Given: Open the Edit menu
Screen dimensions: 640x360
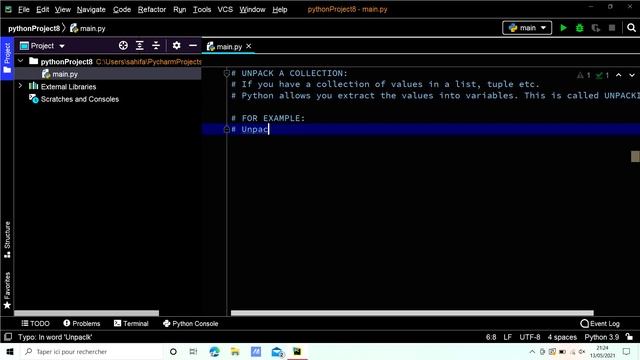Looking at the screenshot, I should coord(42,9).
